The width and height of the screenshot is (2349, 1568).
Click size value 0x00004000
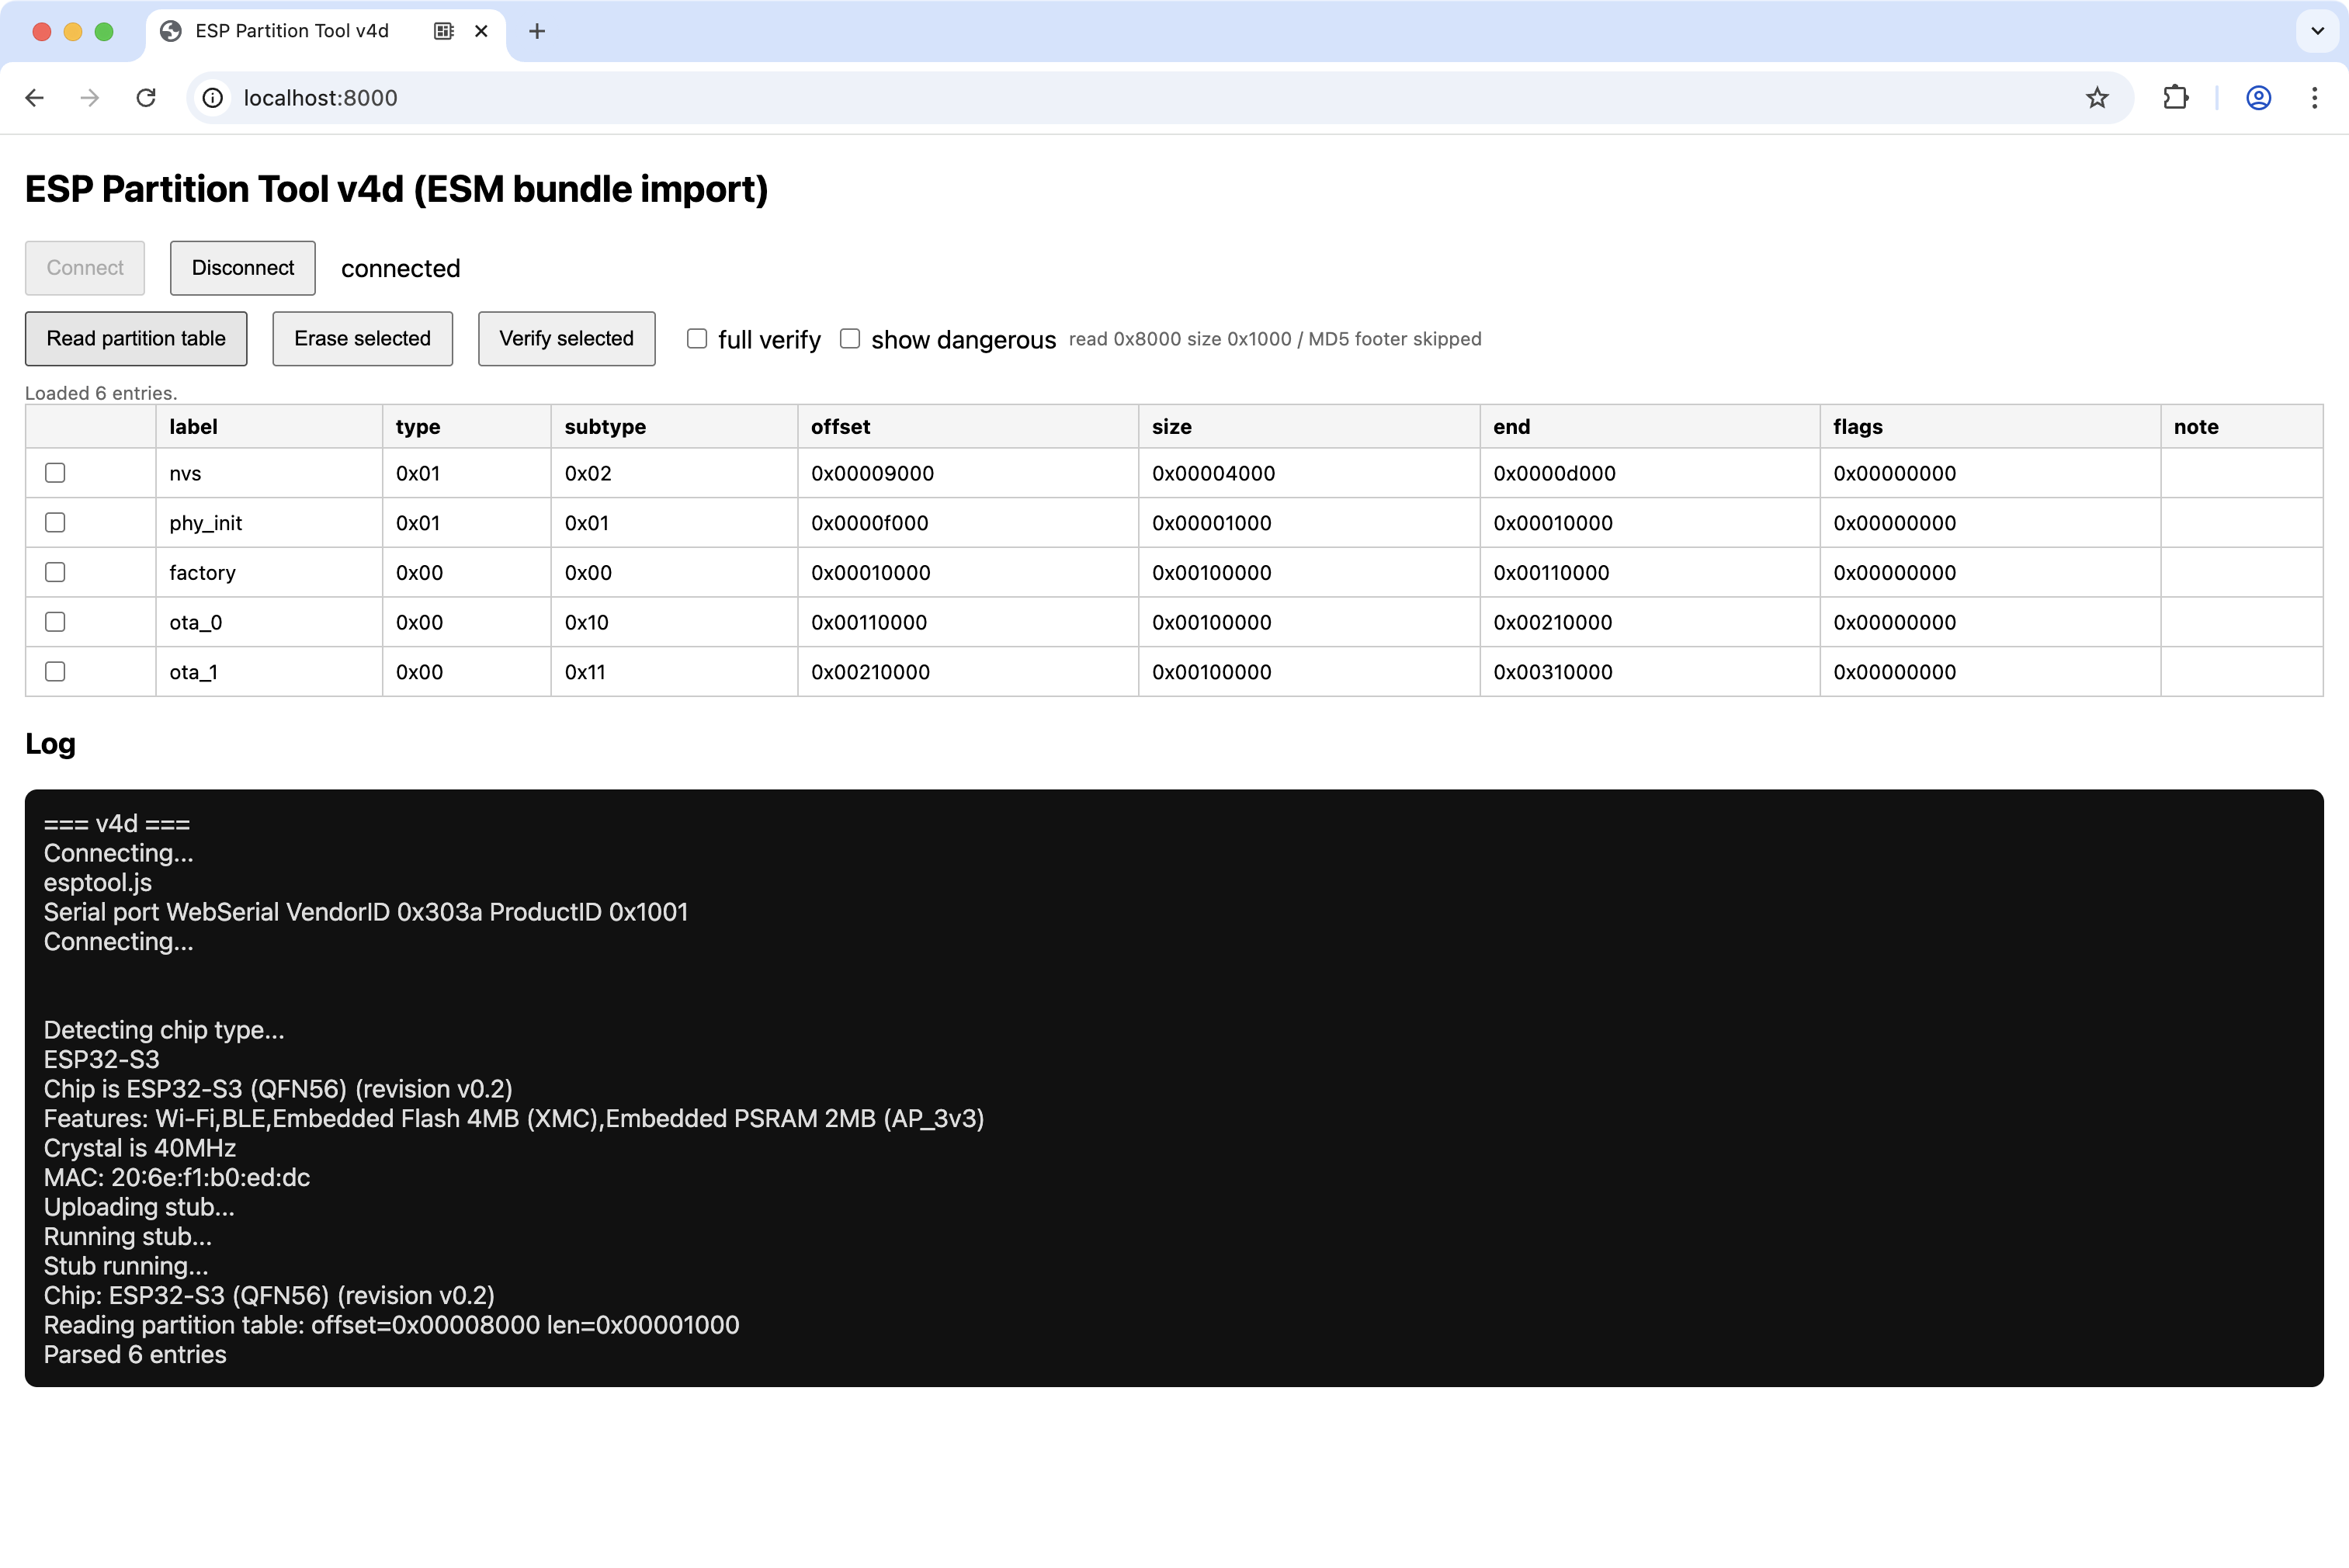(x=1213, y=474)
